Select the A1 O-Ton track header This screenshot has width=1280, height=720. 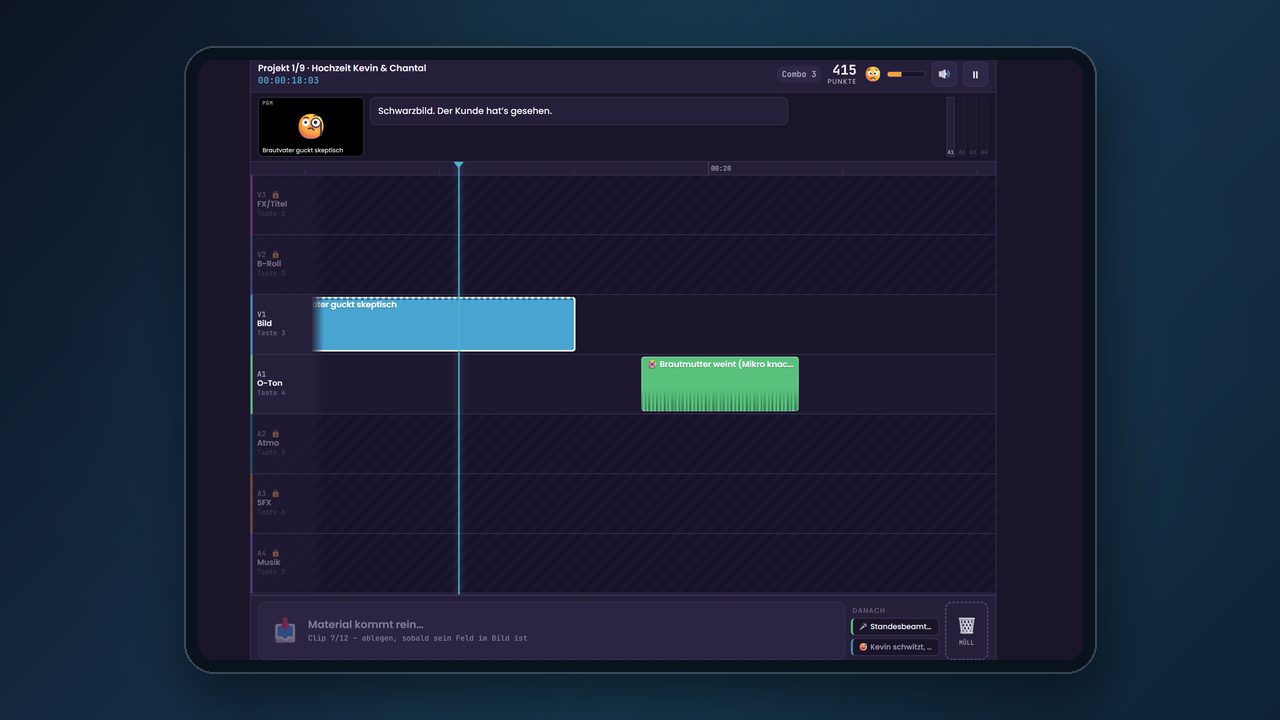tap(281, 384)
